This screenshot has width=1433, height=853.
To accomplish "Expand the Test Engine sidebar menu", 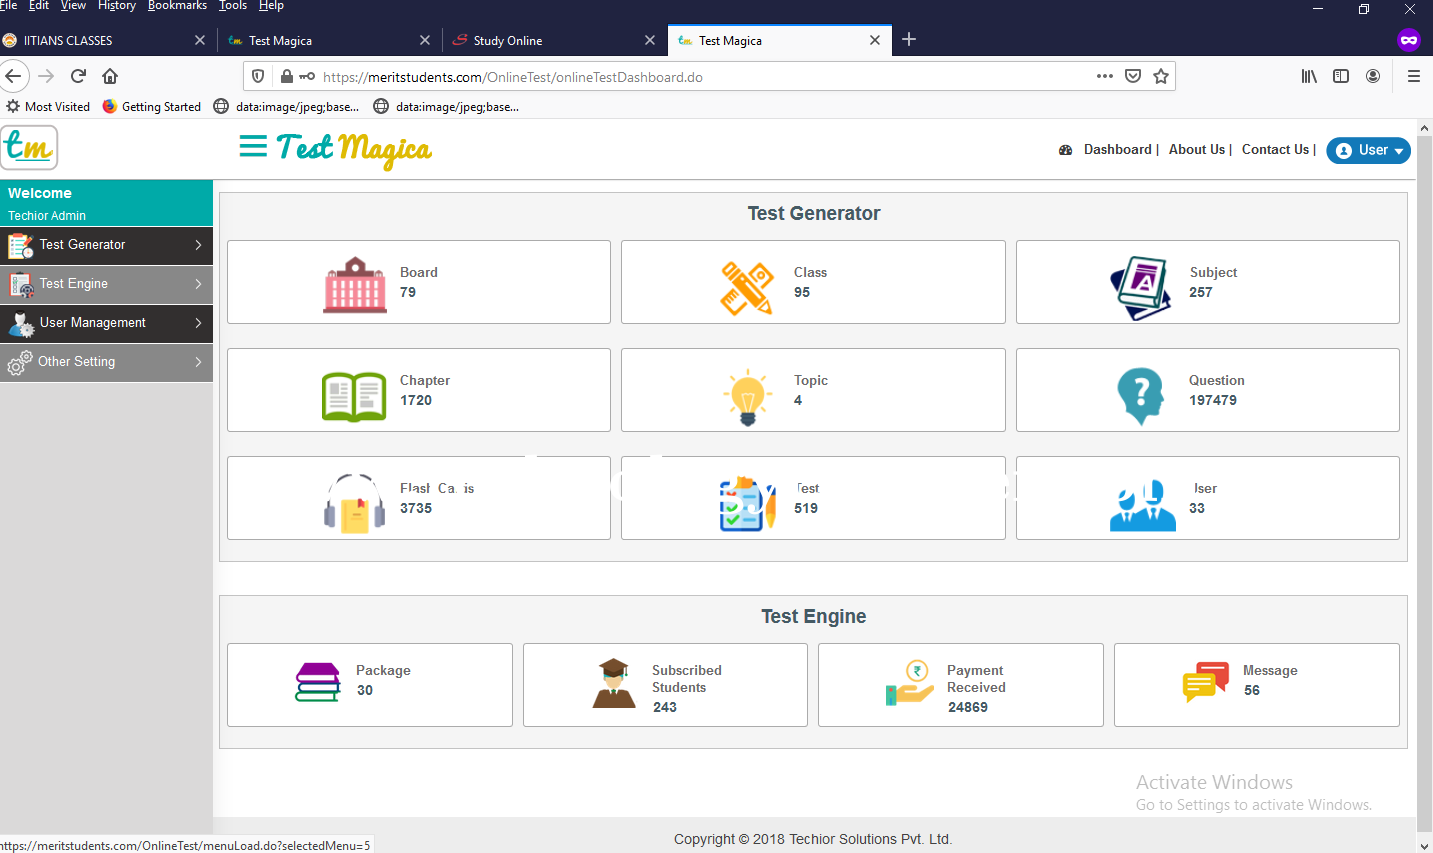I will (198, 284).
